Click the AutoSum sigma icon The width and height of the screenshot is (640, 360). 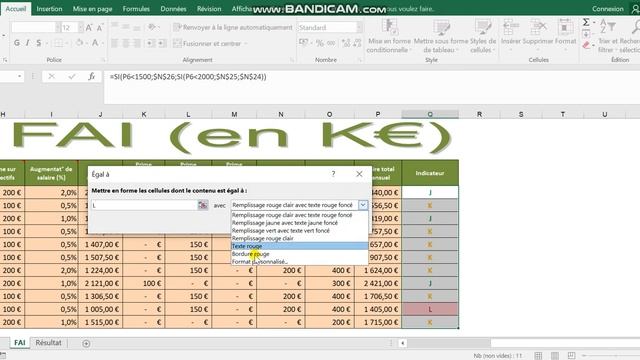pyautogui.click(x=586, y=22)
